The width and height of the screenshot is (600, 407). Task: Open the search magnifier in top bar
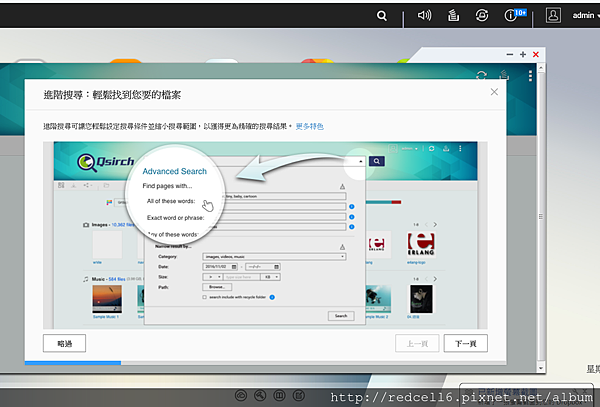coord(382,16)
